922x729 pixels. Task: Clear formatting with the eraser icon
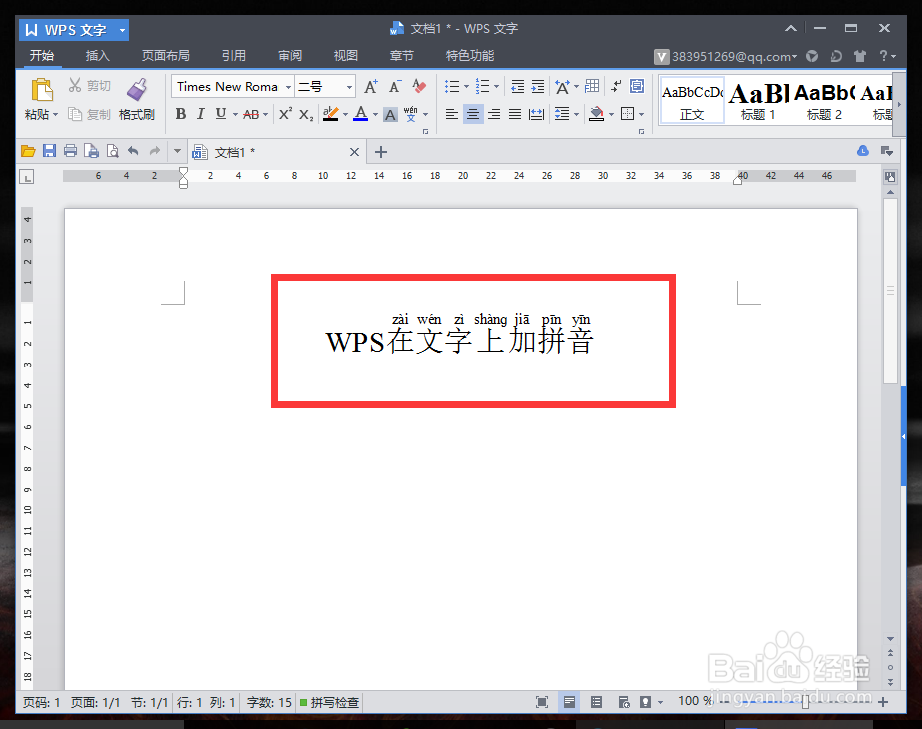coord(419,86)
